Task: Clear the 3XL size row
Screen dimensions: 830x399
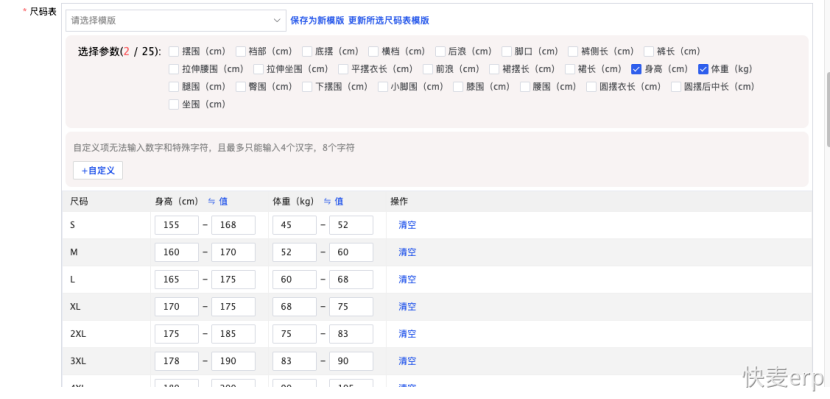Action: (x=407, y=361)
